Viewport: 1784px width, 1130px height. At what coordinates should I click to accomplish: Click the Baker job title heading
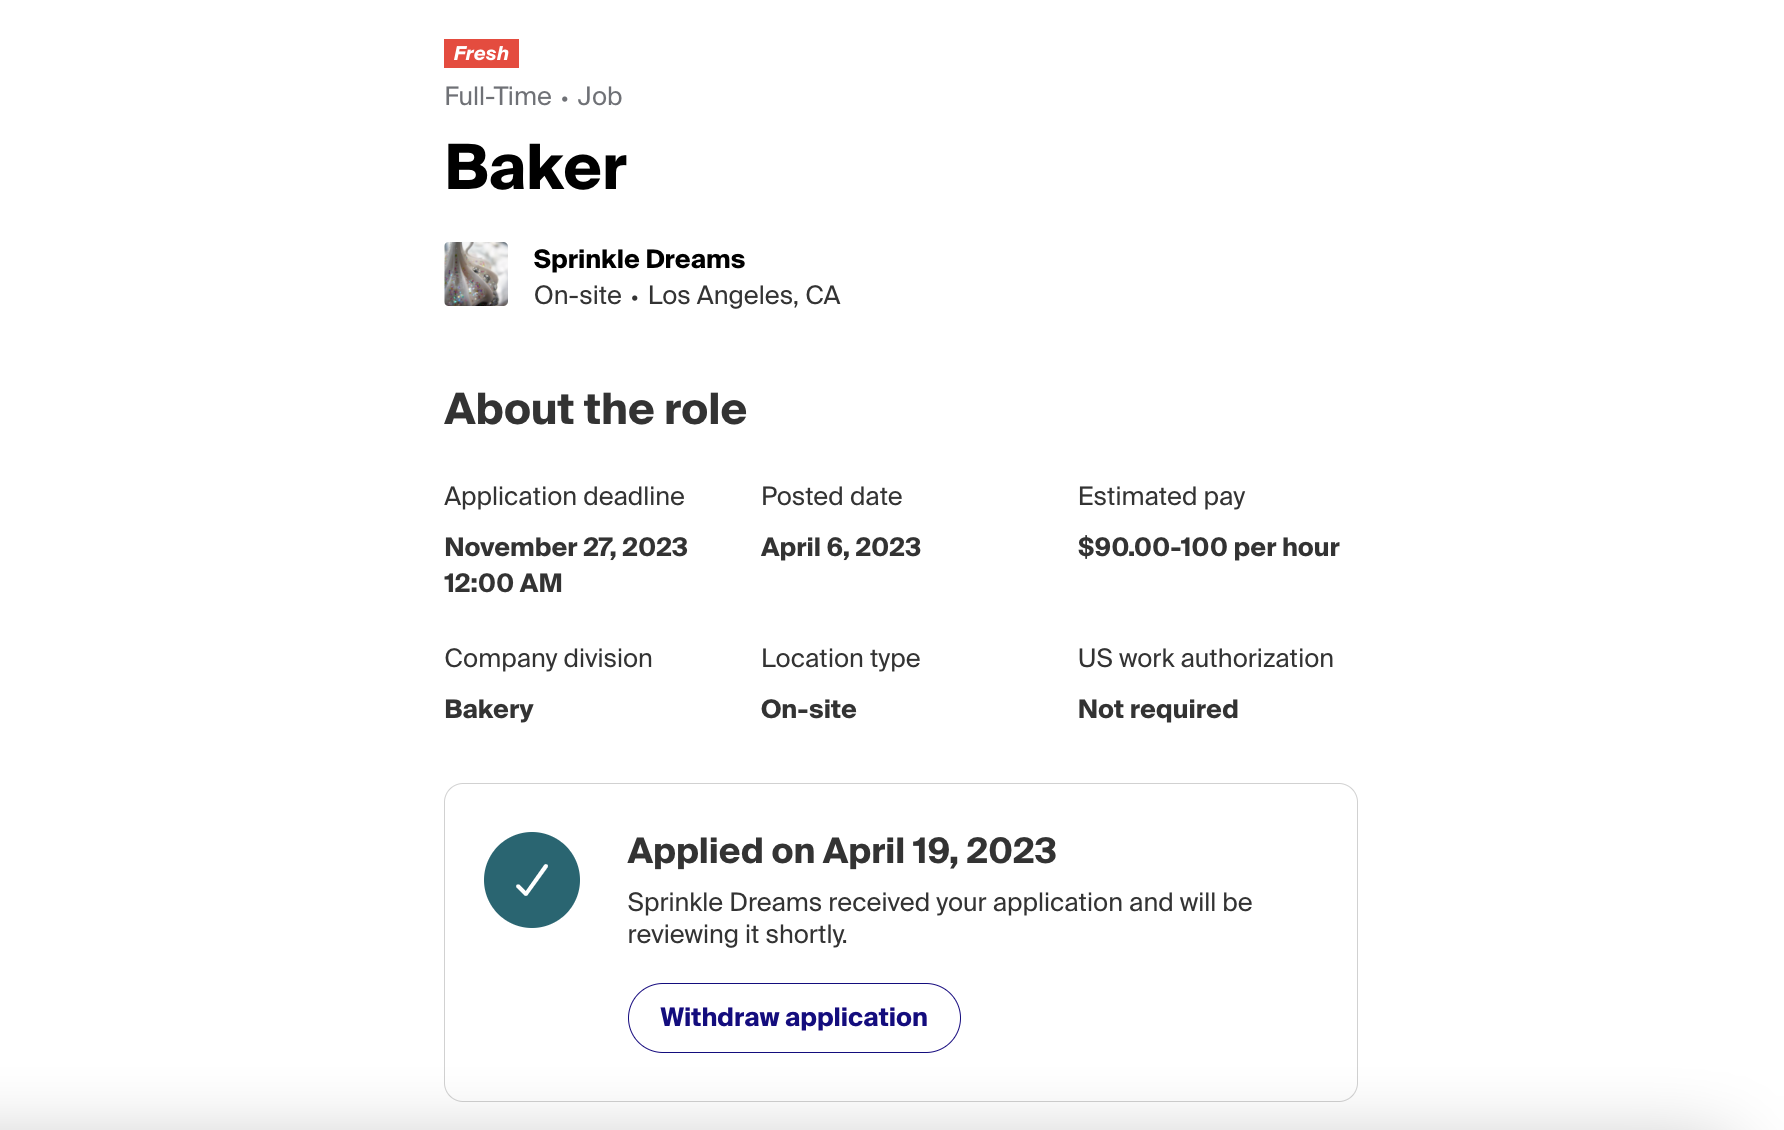tap(536, 167)
